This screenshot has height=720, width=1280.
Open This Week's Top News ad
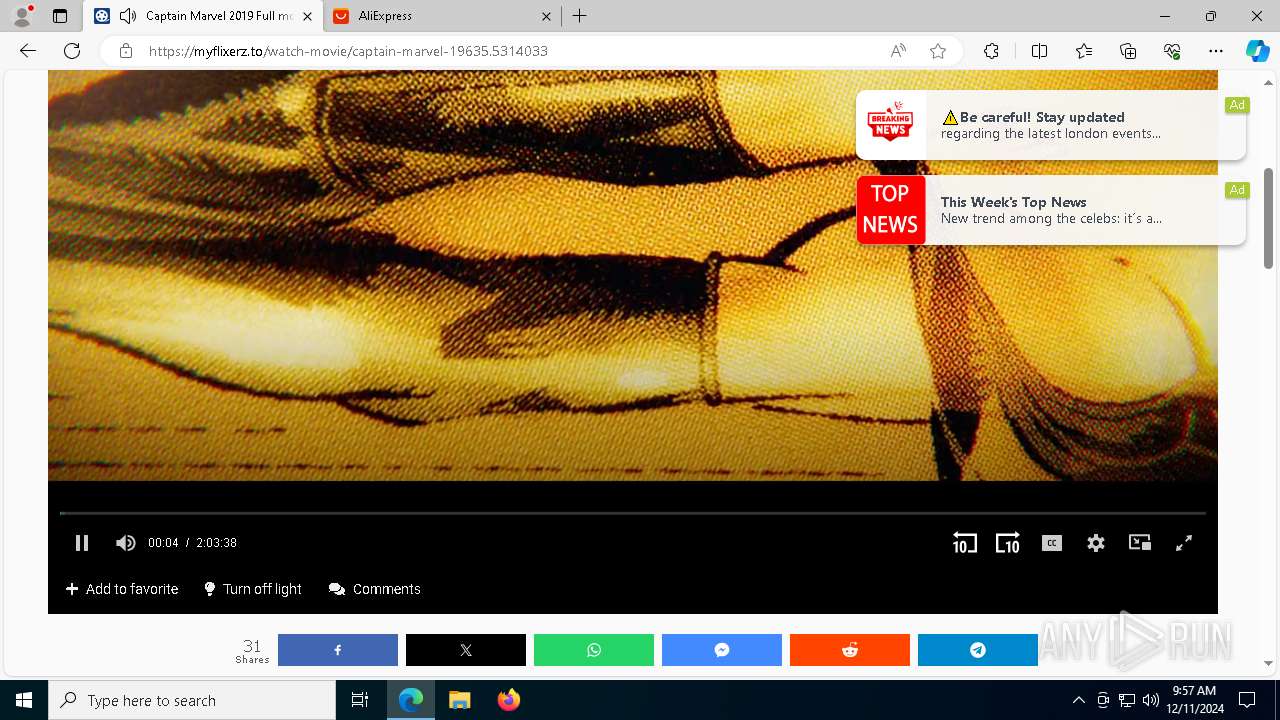click(x=1051, y=210)
